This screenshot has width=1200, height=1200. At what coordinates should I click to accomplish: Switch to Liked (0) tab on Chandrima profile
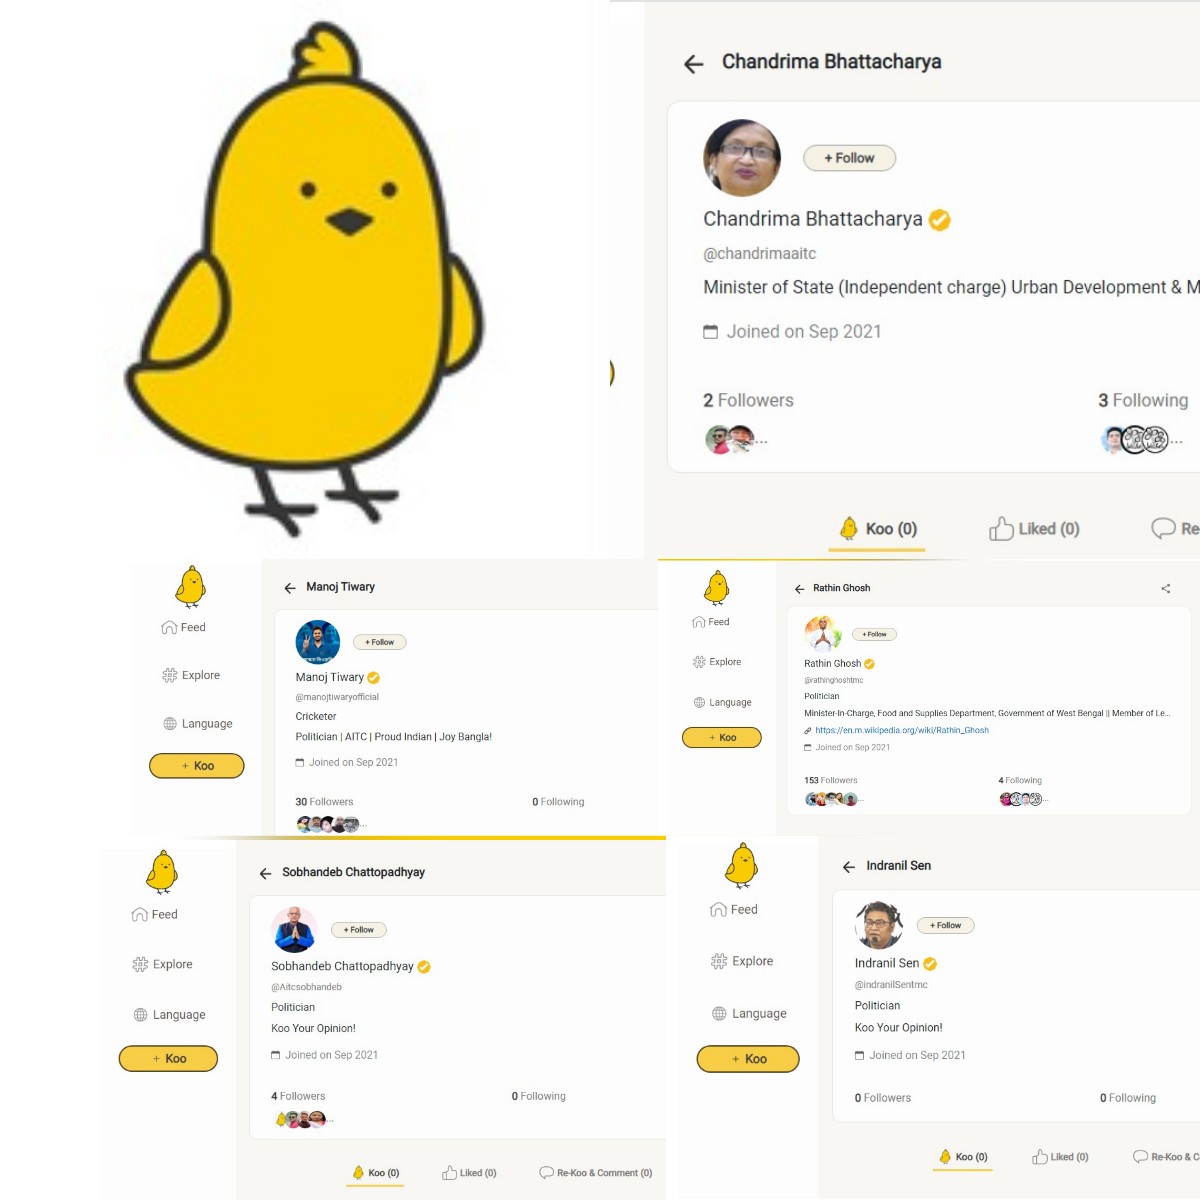(x=1035, y=529)
